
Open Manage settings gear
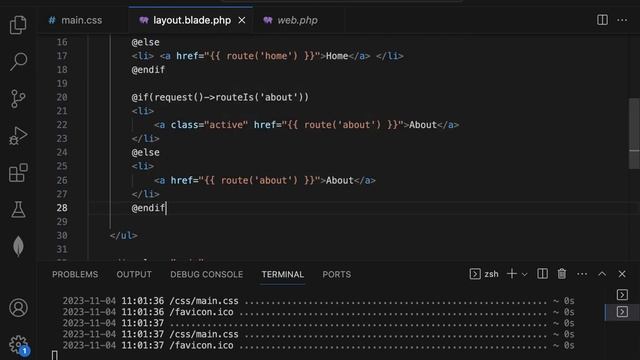[x=18, y=345]
